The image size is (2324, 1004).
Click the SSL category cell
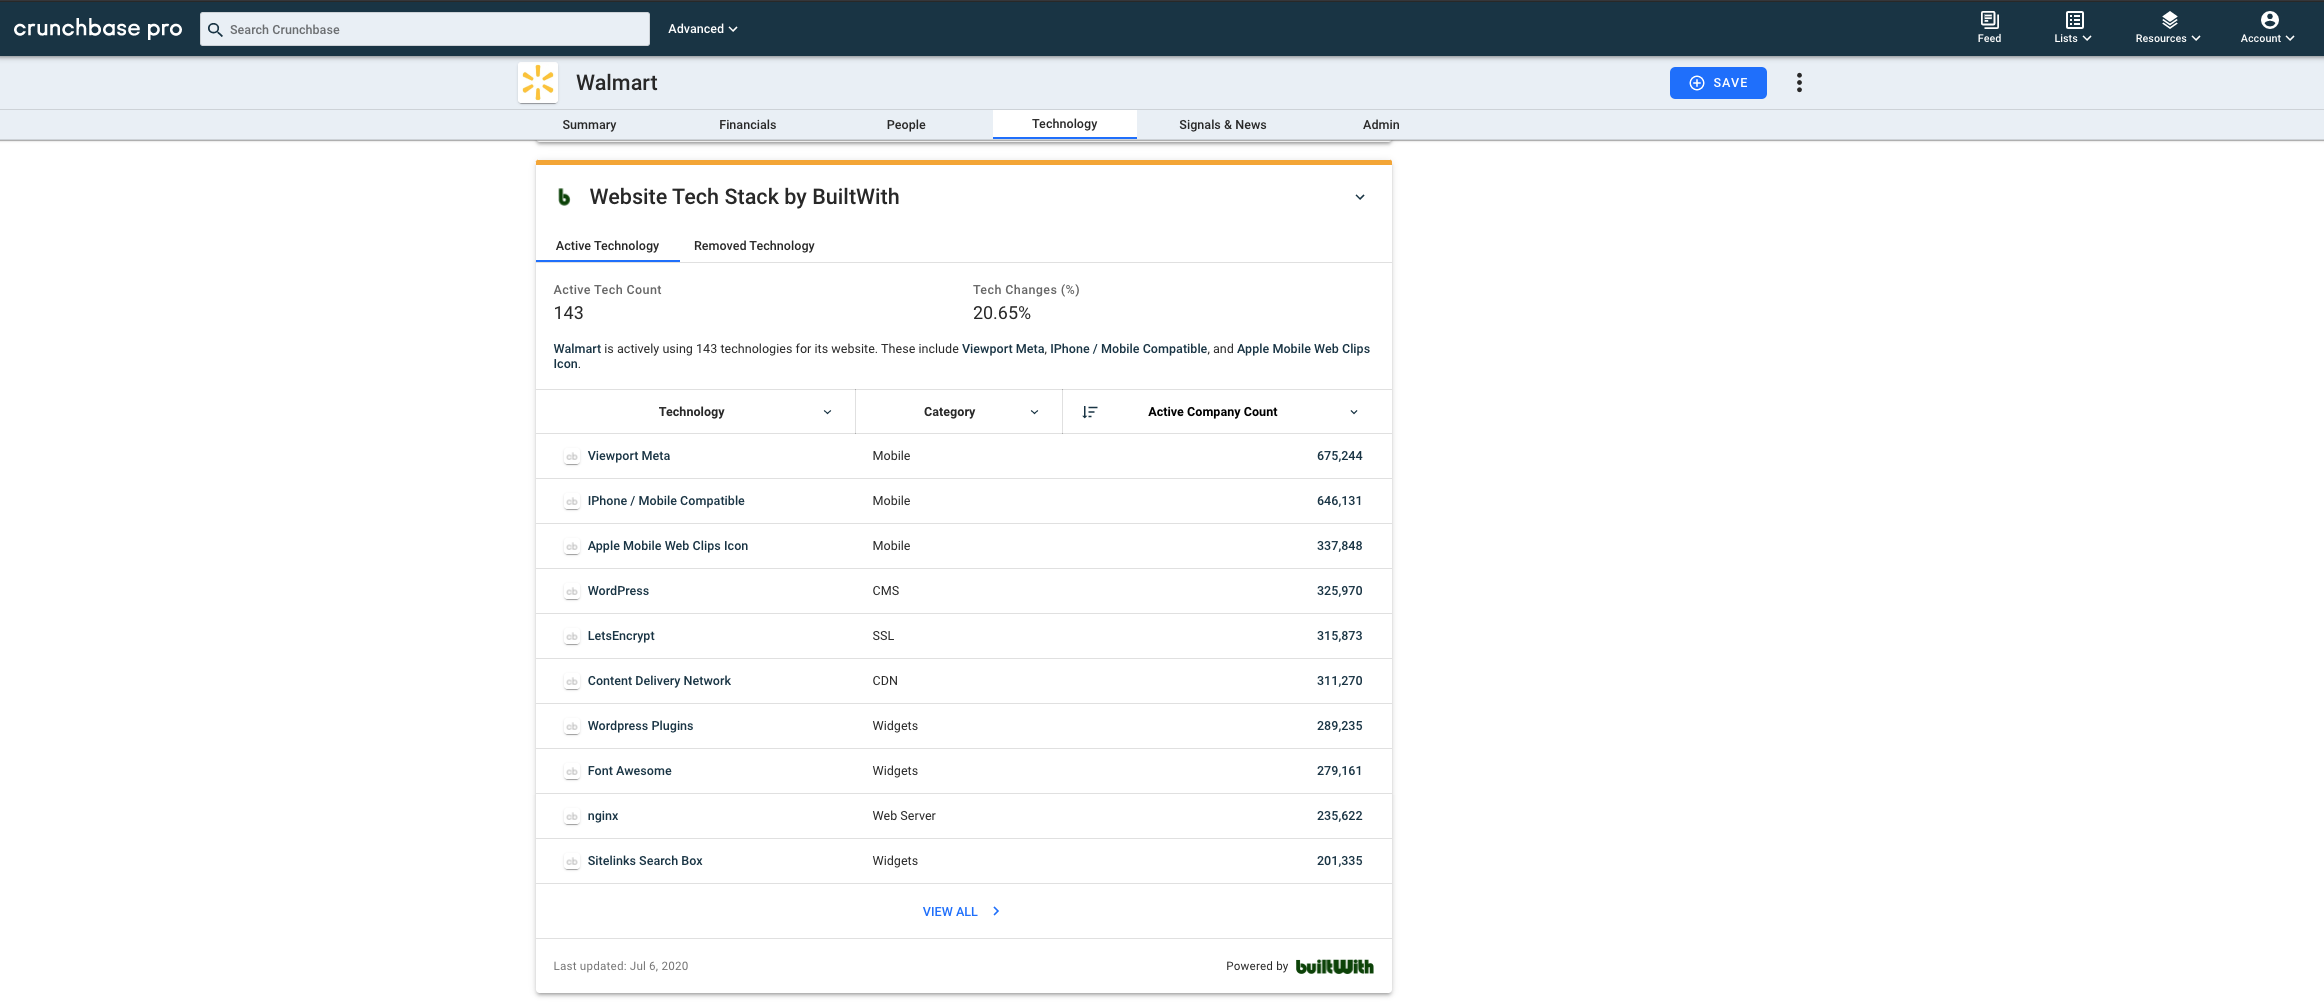pos(883,636)
